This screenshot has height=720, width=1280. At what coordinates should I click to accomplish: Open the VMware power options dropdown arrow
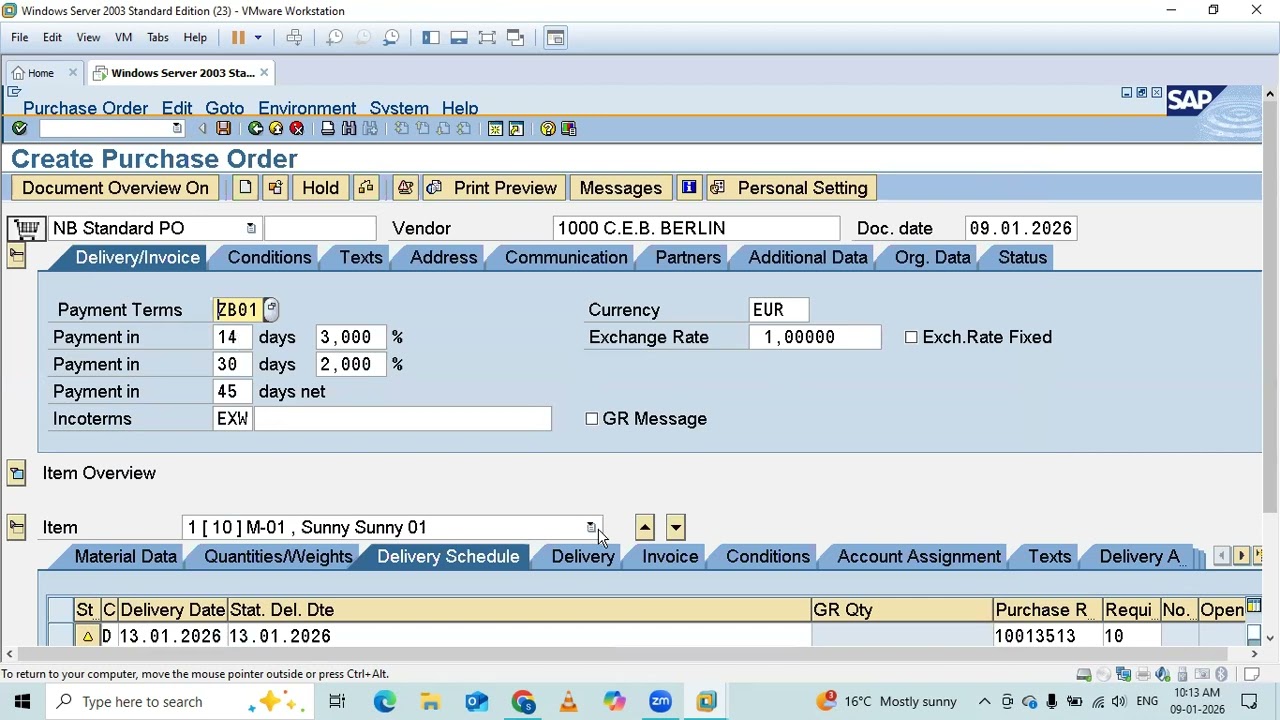click(x=257, y=38)
